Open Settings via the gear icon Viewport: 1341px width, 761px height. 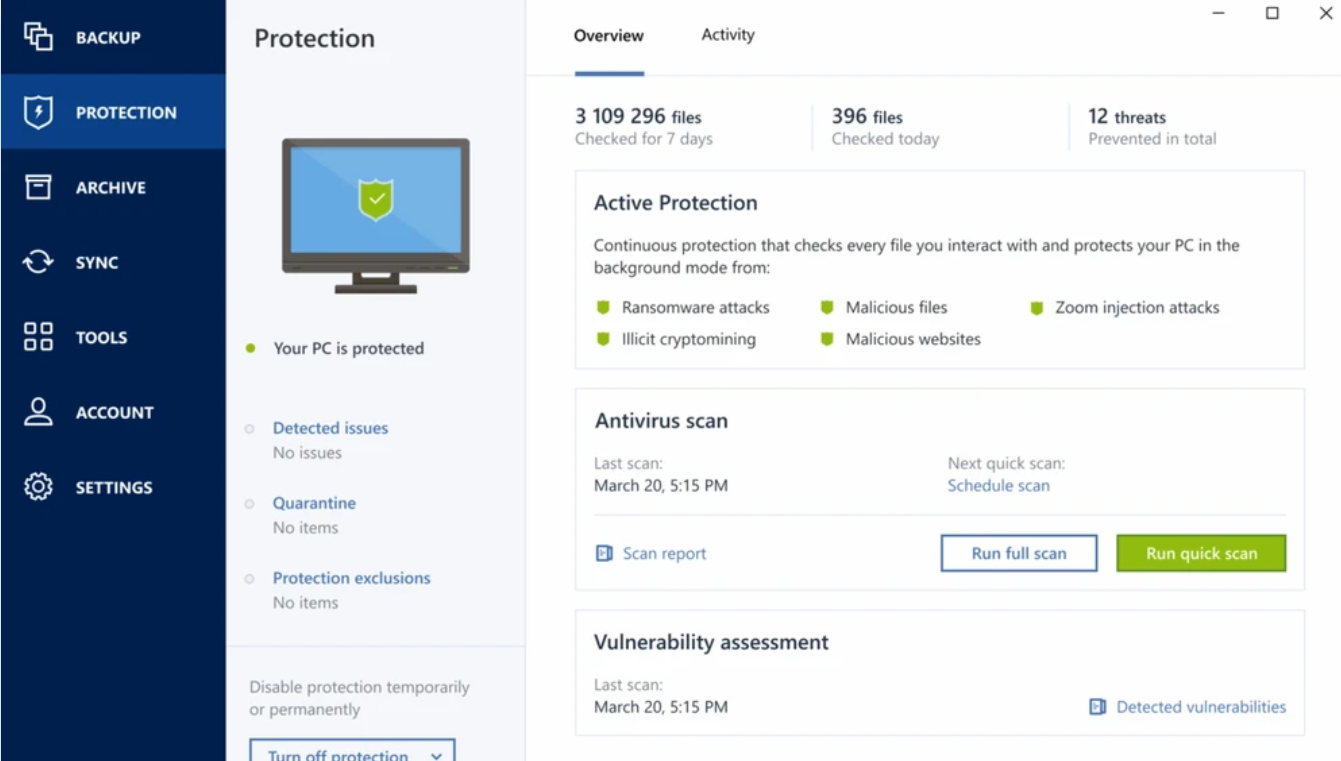click(x=38, y=487)
